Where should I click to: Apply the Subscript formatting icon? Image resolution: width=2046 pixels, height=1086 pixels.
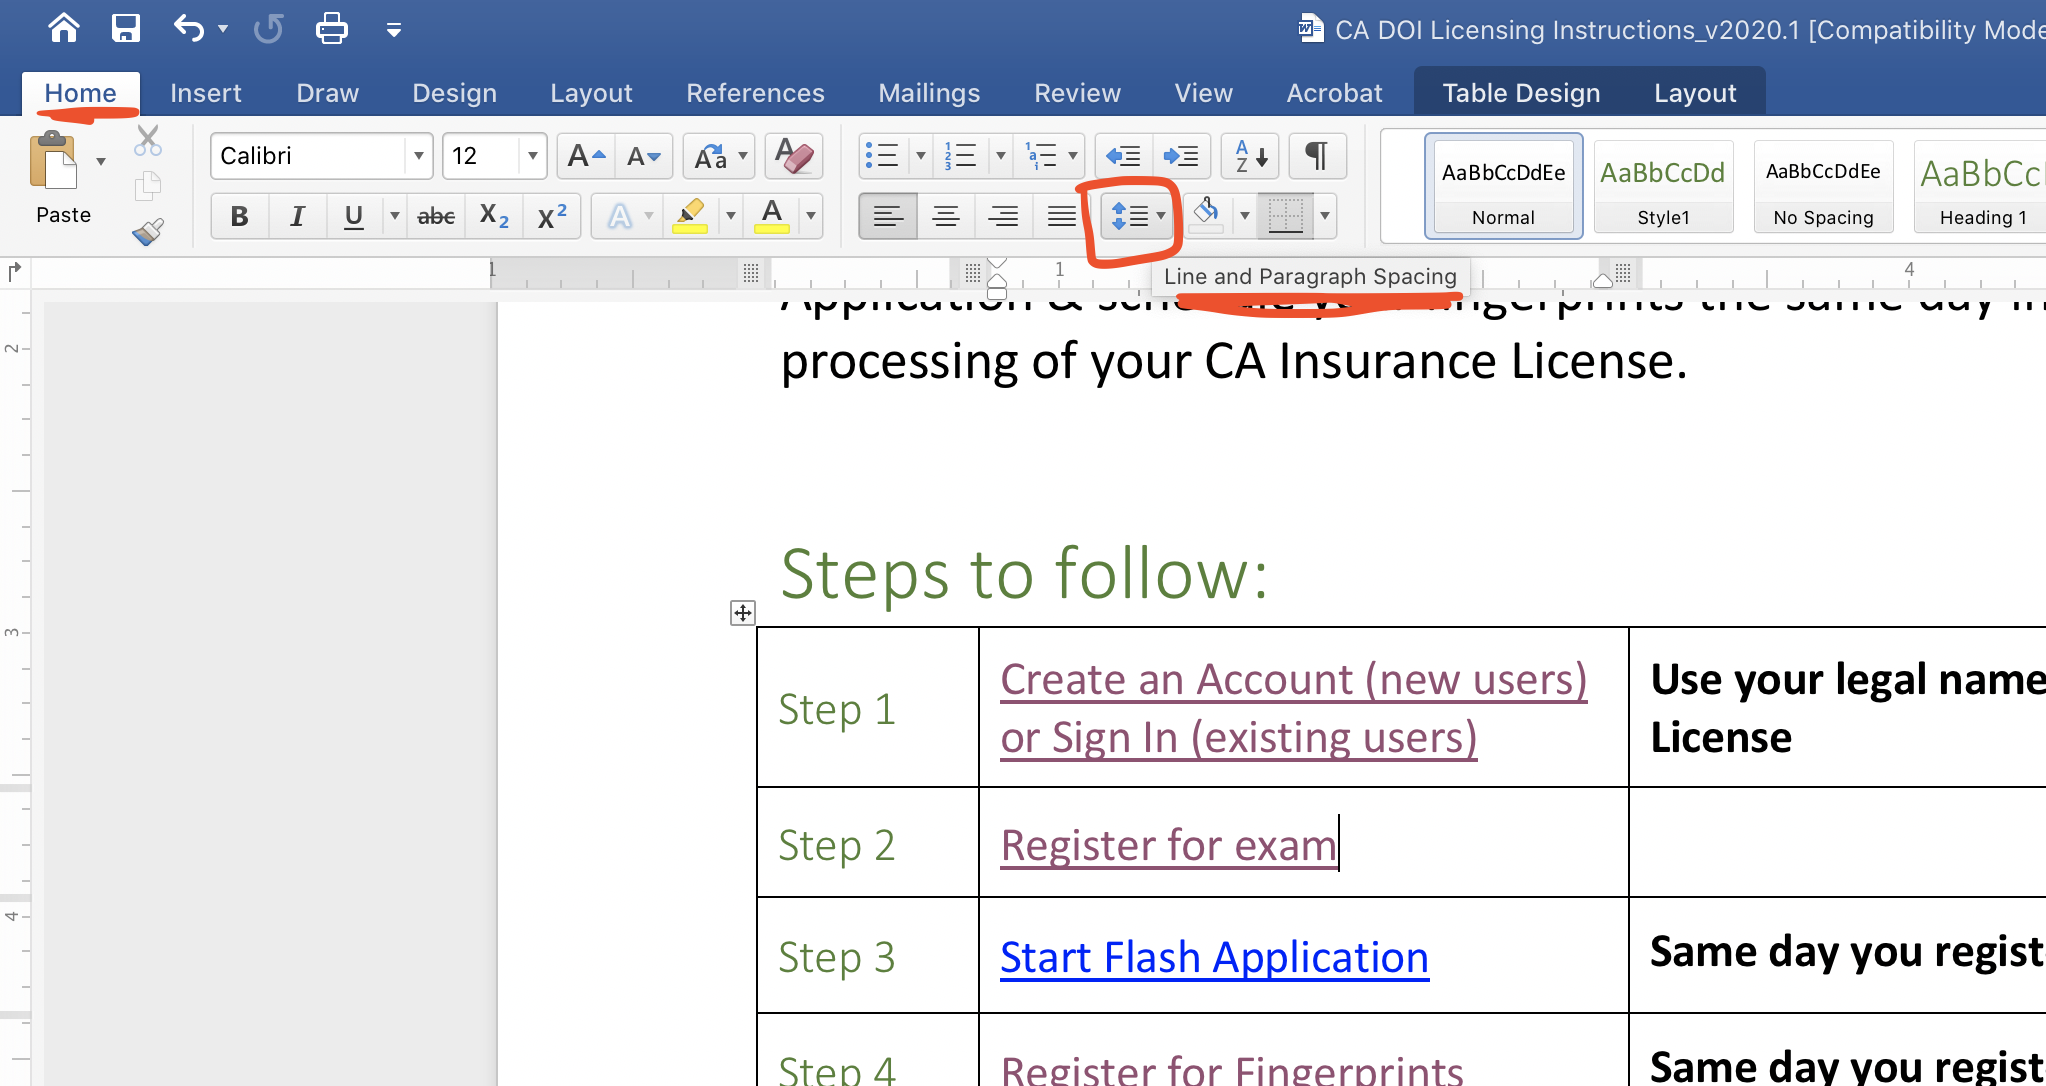(x=494, y=215)
